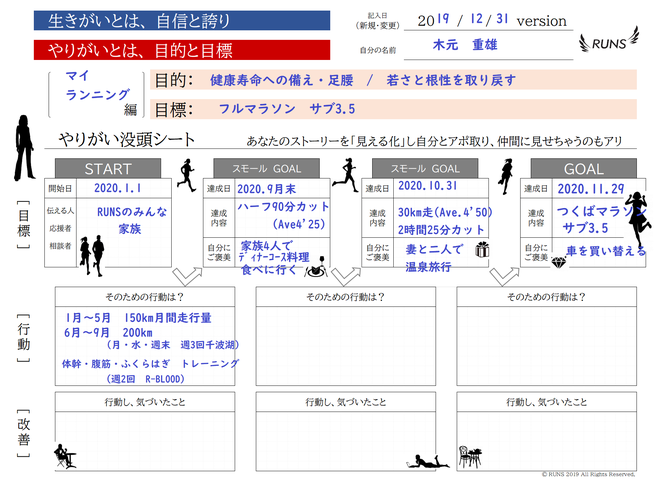Click 家族 in the START box
The width and height of the screenshot is (664, 486).
(x=130, y=229)
